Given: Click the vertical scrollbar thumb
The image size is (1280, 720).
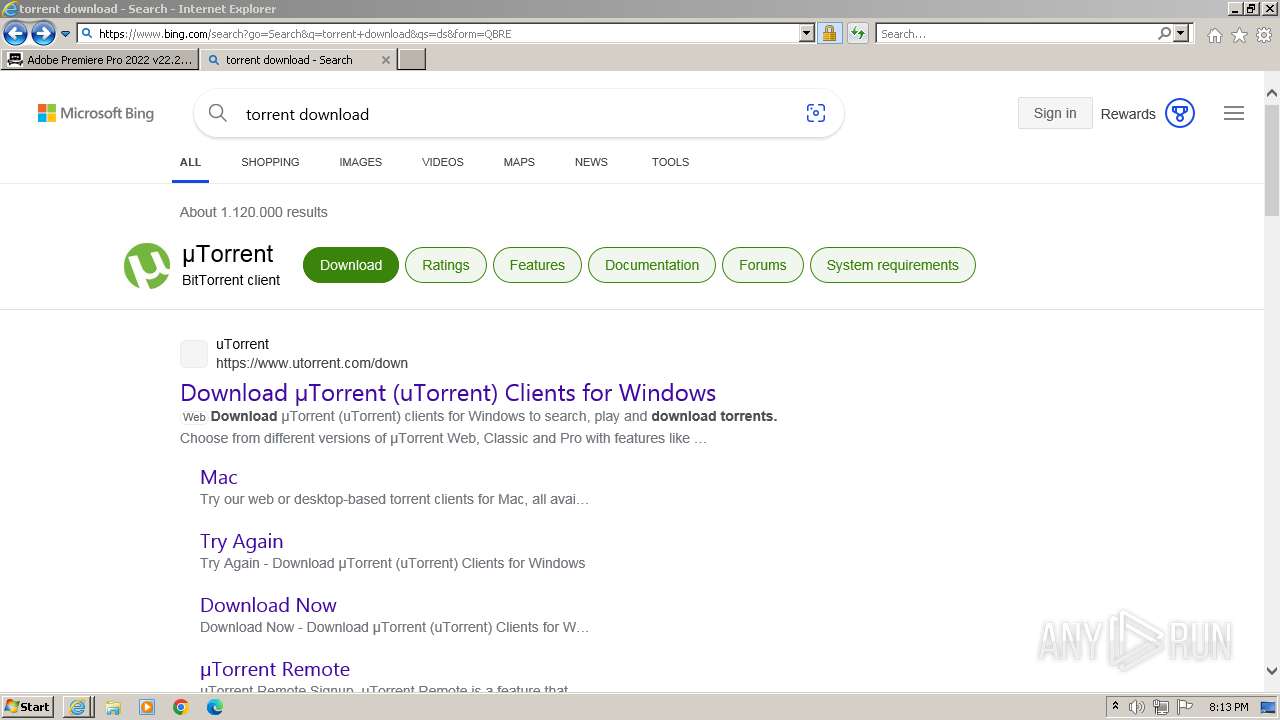Looking at the screenshot, I should 1272,160.
